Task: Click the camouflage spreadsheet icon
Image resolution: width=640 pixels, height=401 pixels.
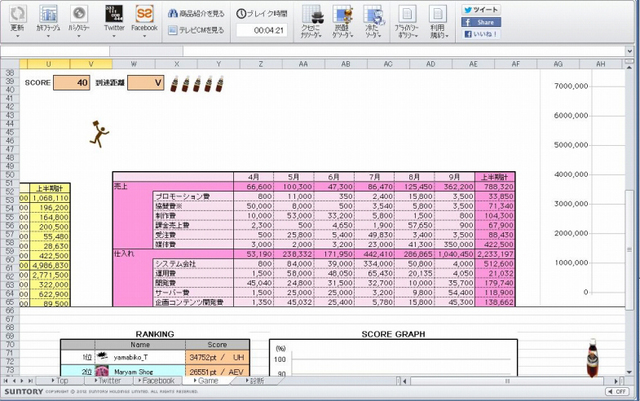Action: click(x=48, y=15)
